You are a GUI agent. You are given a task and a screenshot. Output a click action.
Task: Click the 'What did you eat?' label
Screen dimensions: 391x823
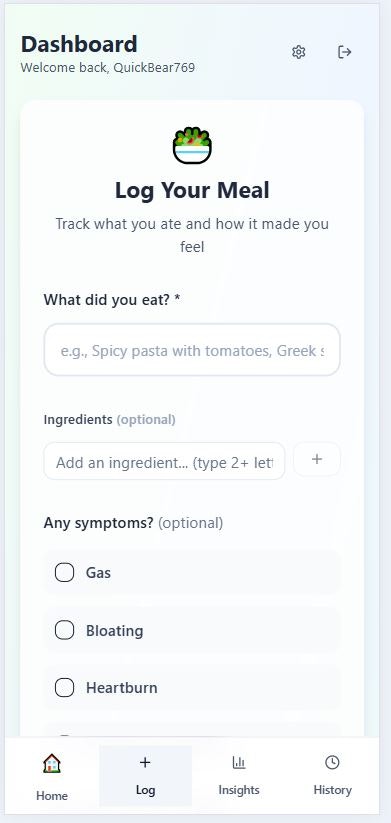[112, 300]
